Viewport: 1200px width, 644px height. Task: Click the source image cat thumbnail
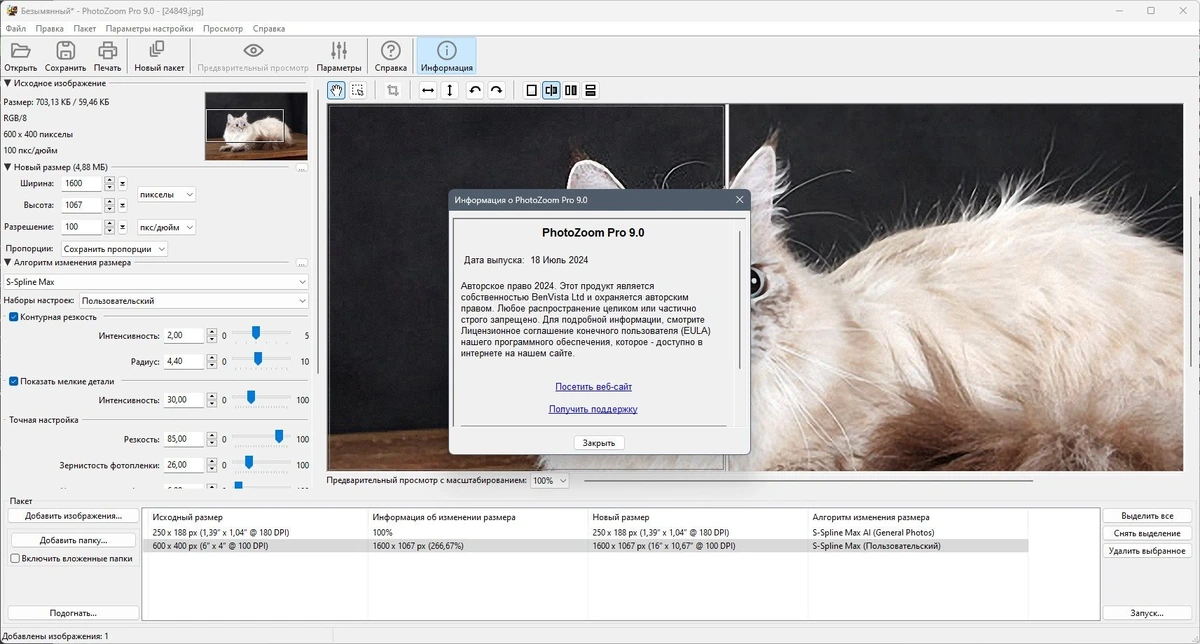coord(256,126)
